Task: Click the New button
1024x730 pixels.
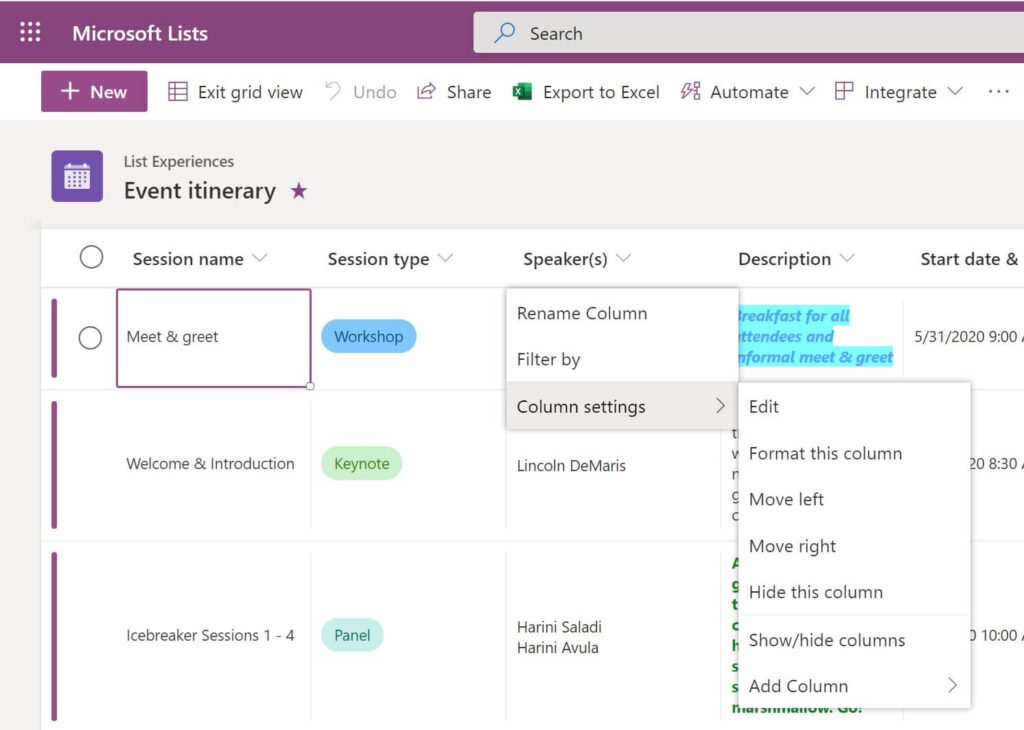Action: tap(94, 91)
